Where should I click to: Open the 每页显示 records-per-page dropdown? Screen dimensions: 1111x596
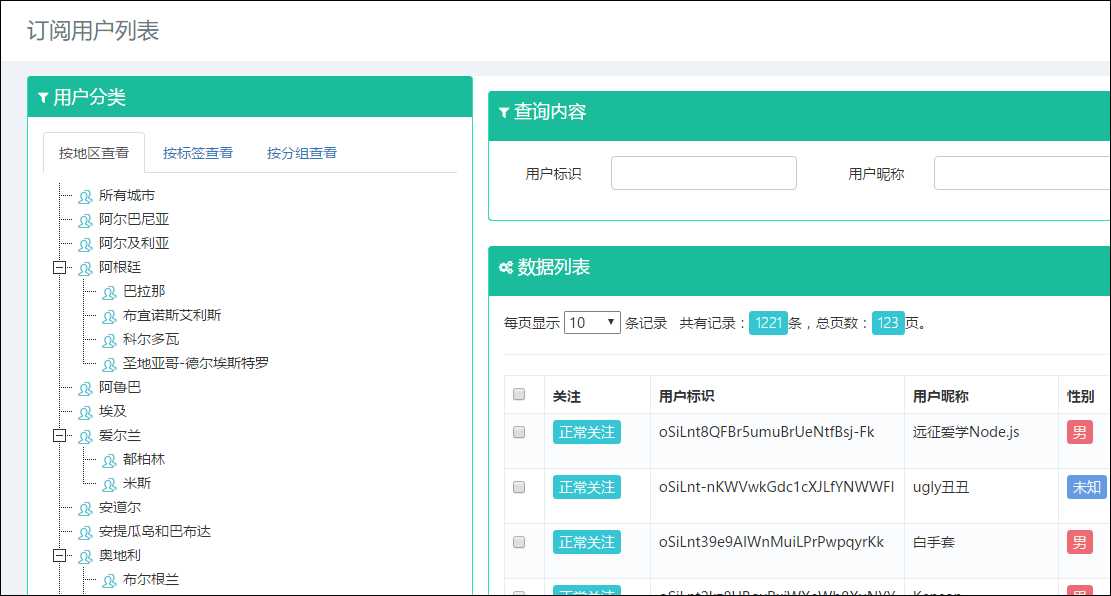click(592, 322)
